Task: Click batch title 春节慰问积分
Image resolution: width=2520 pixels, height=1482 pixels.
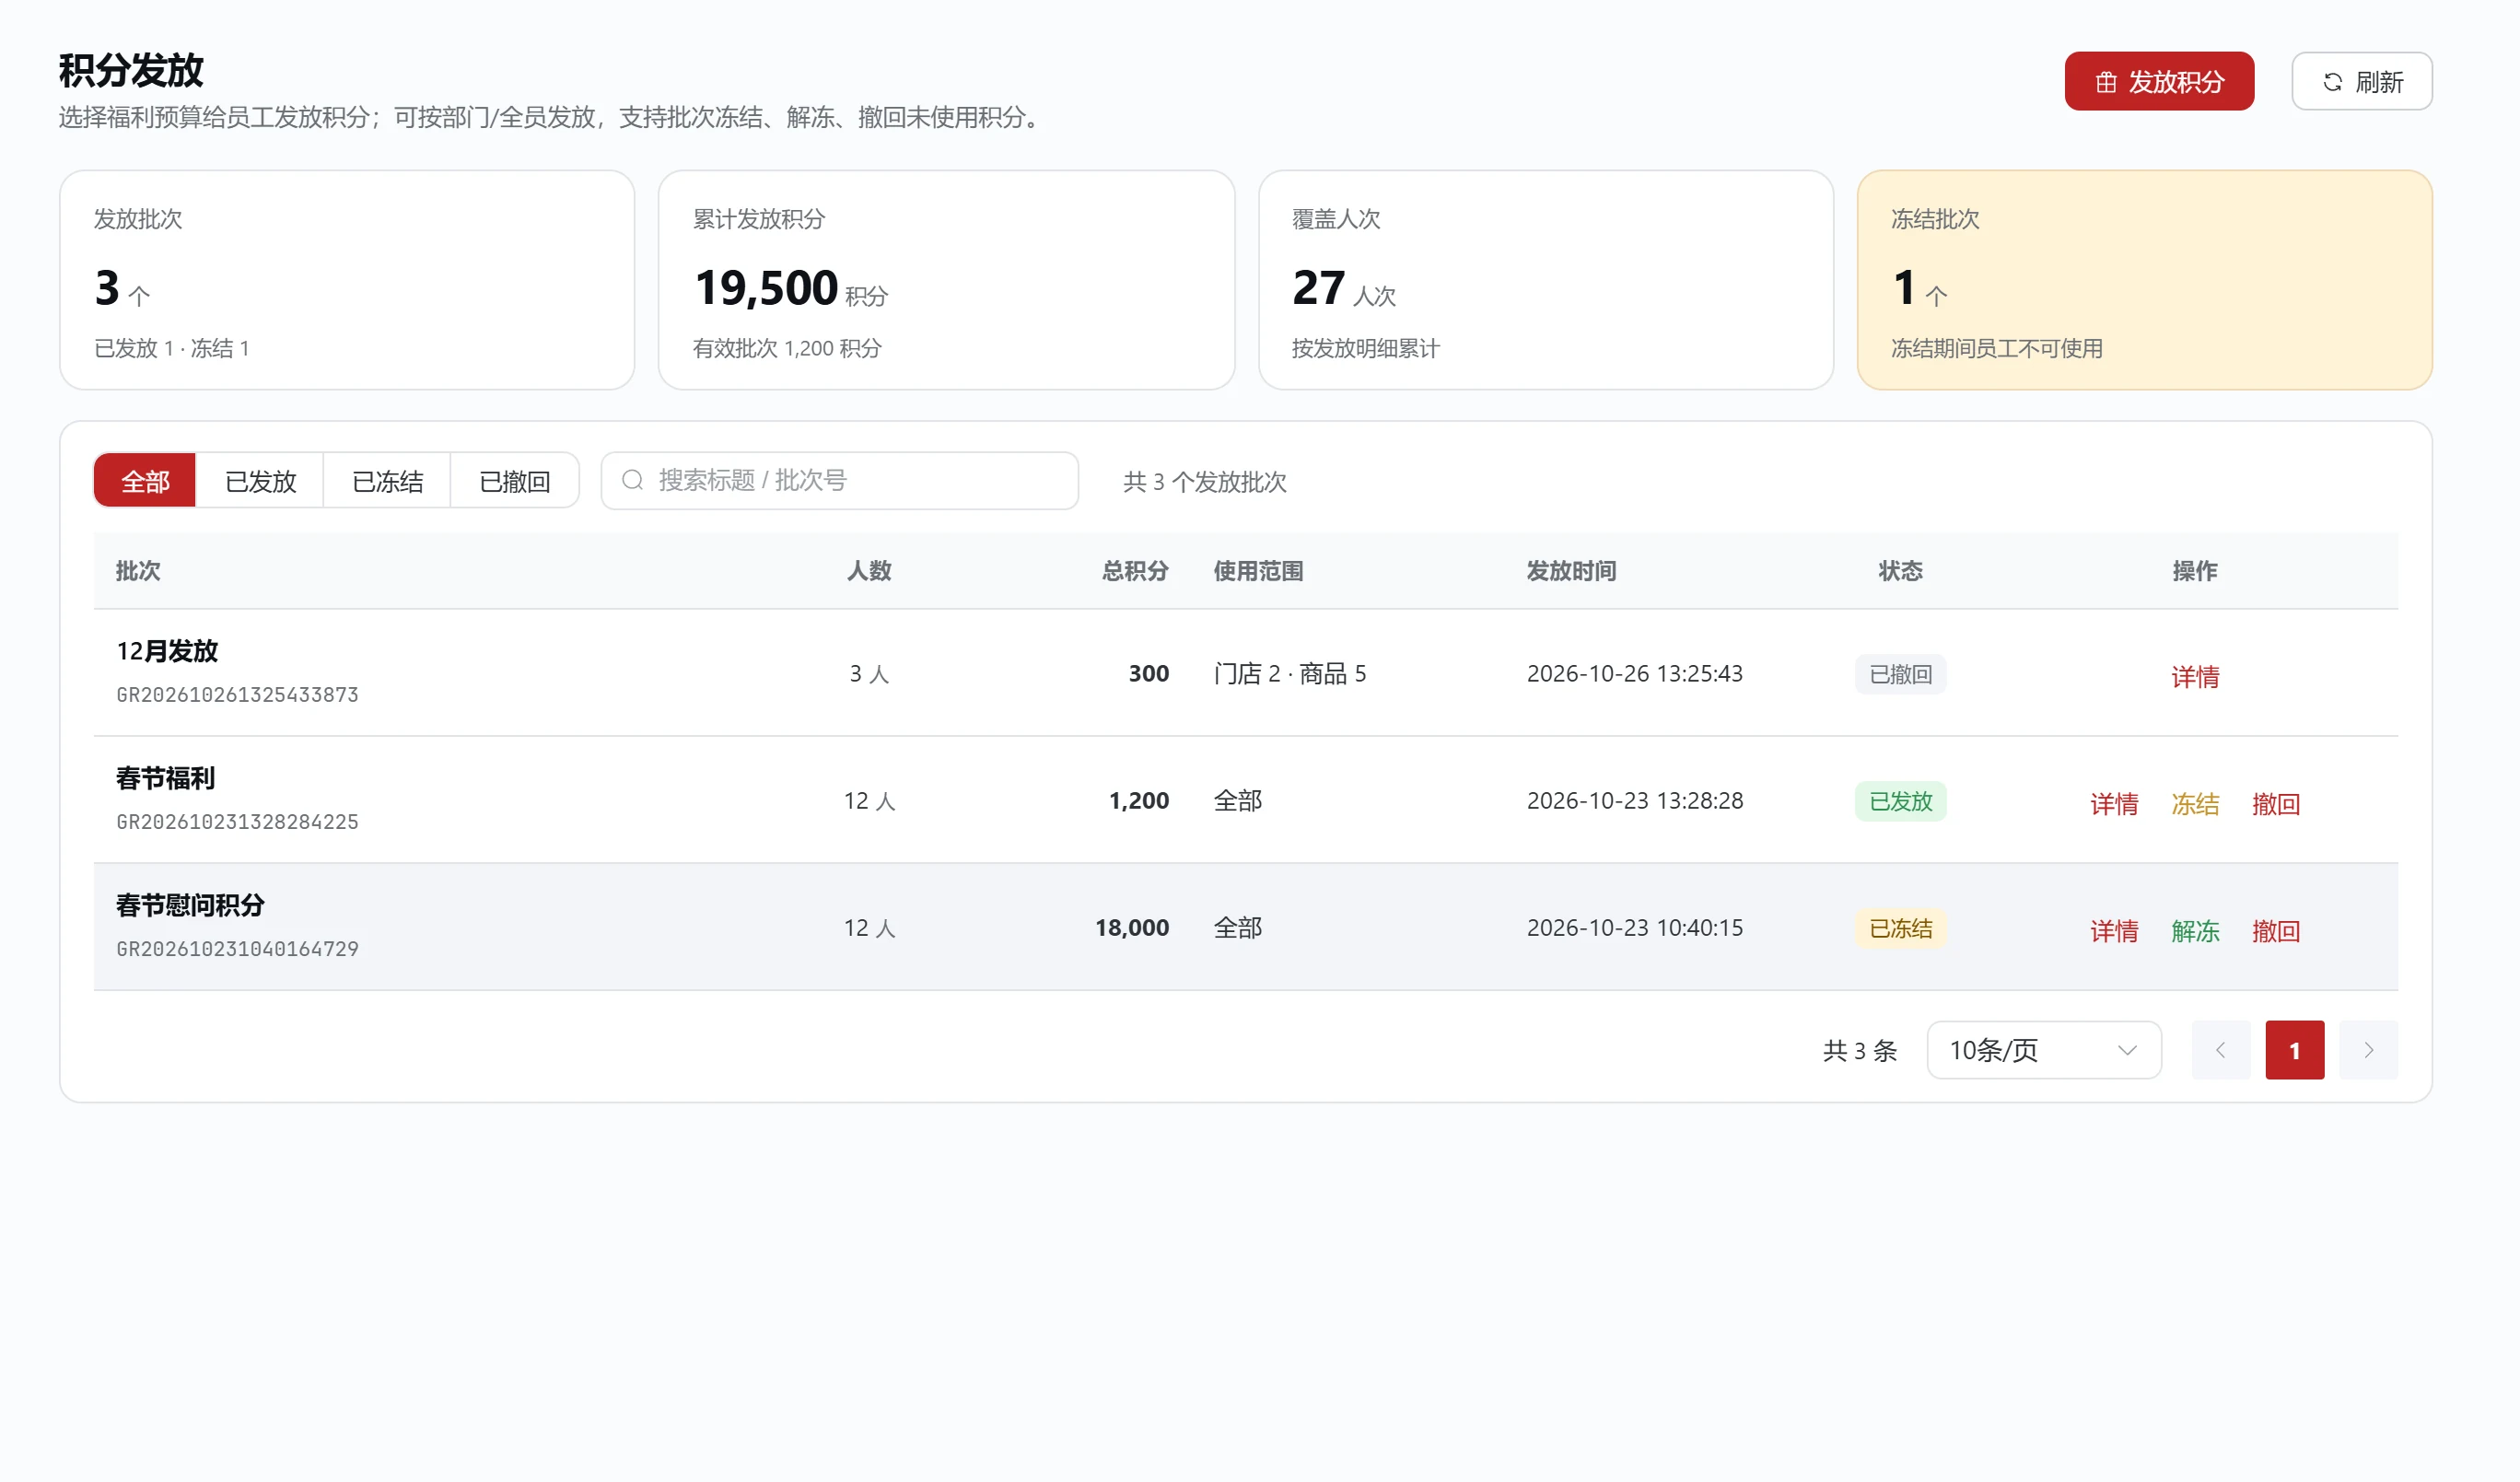Action: [x=190, y=905]
